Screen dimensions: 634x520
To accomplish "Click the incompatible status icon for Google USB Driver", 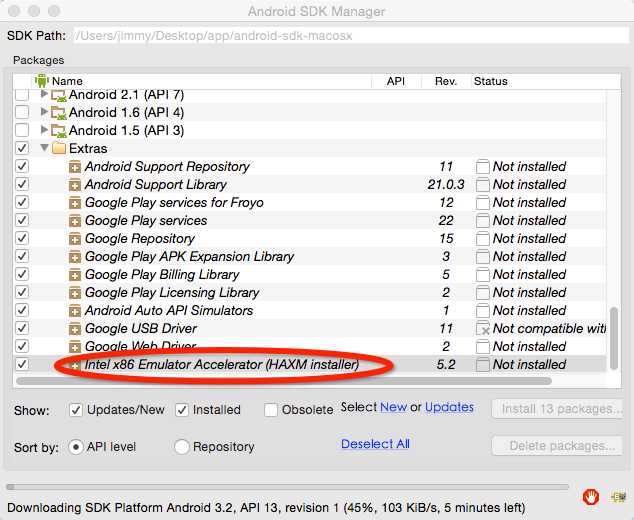I will (x=483, y=329).
